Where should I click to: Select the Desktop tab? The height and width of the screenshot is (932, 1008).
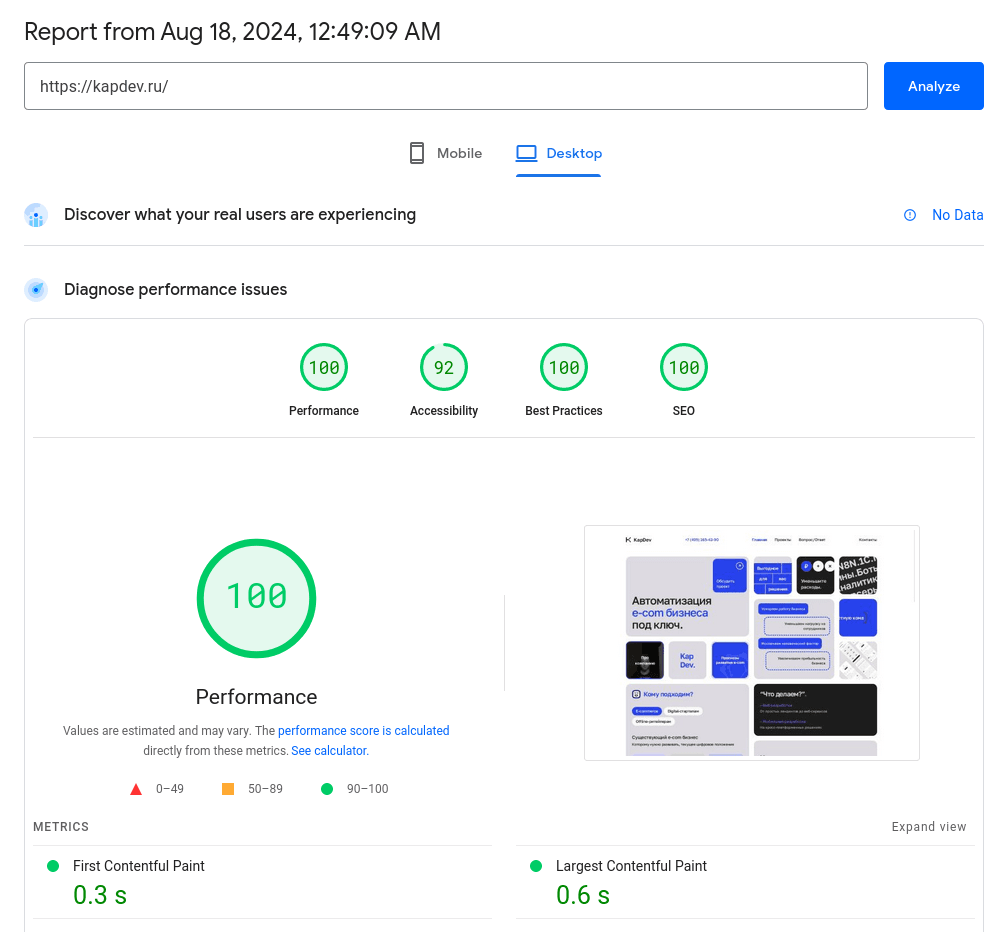(559, 153)
